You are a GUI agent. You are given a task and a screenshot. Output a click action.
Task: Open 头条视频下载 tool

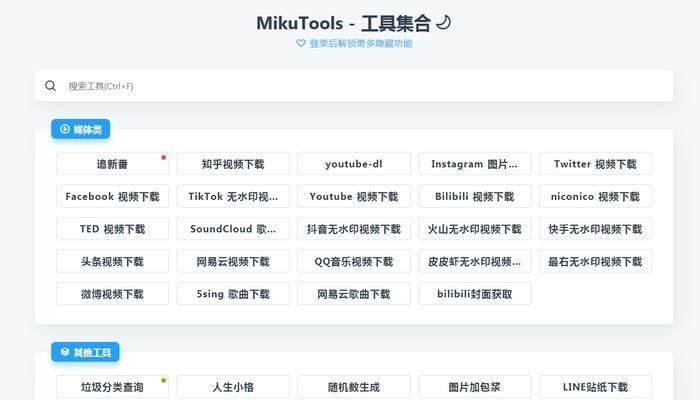112,262
